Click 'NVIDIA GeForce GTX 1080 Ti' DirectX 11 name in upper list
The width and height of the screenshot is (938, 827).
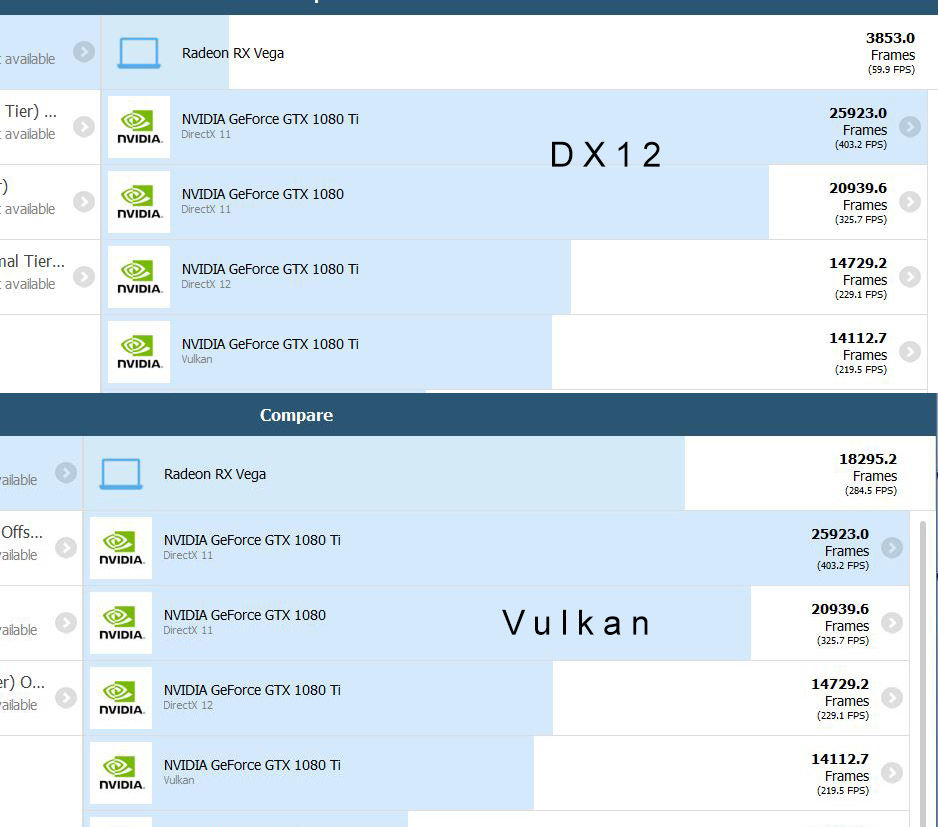270,119
